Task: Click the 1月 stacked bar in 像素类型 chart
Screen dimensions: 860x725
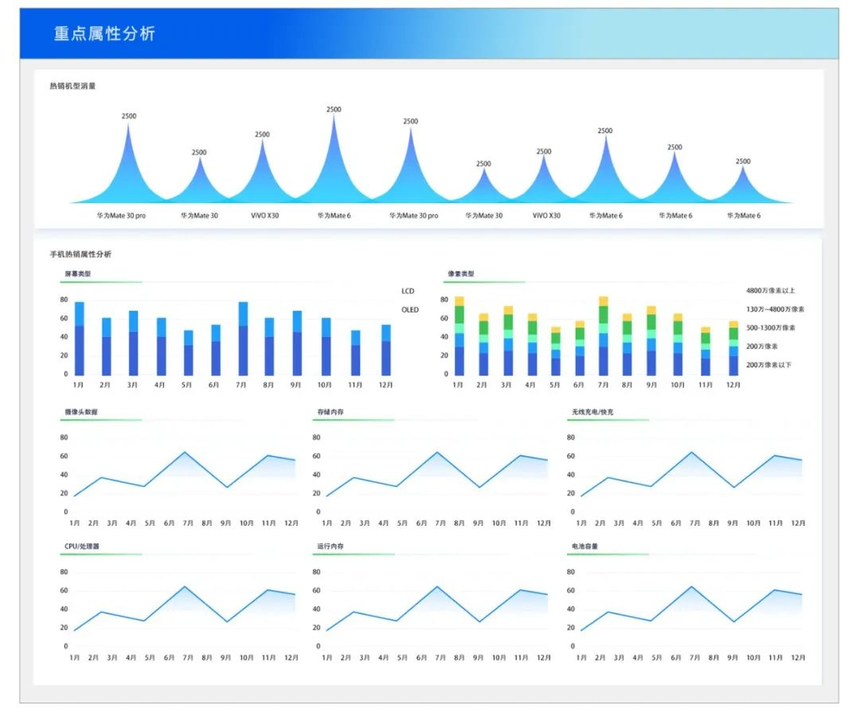Action: point(459,336)
